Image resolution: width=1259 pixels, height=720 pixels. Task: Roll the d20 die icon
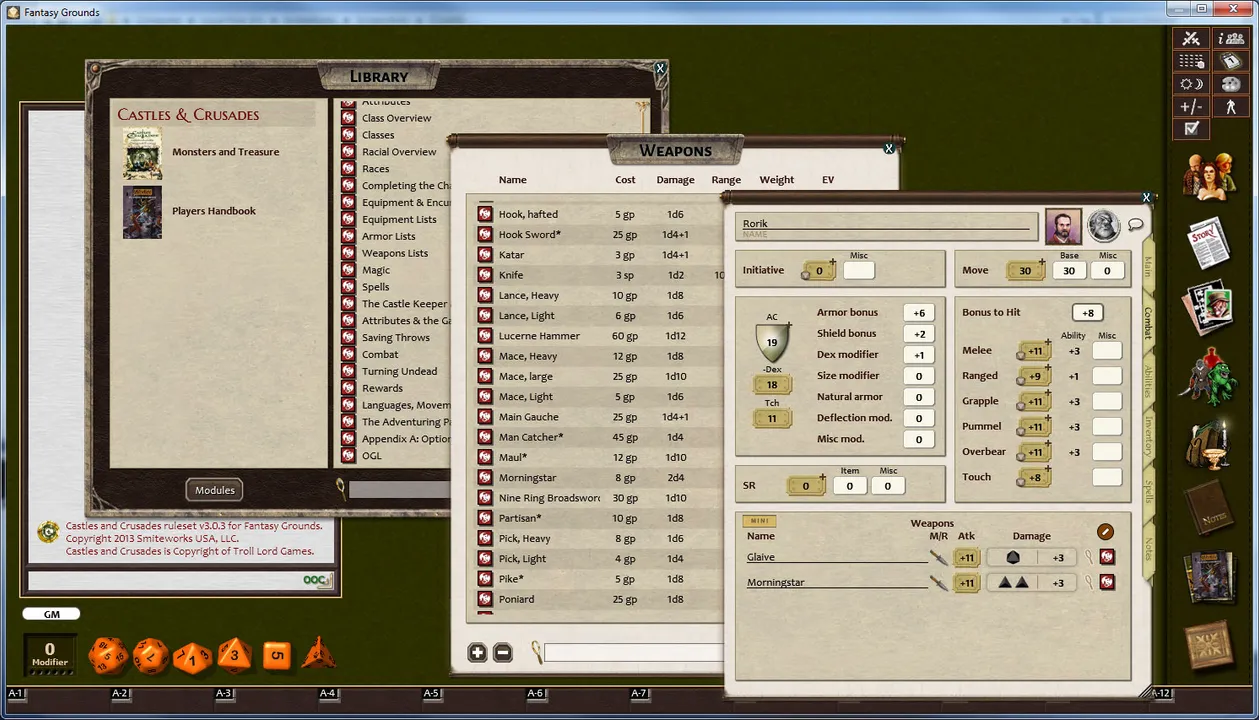(108, 656)
